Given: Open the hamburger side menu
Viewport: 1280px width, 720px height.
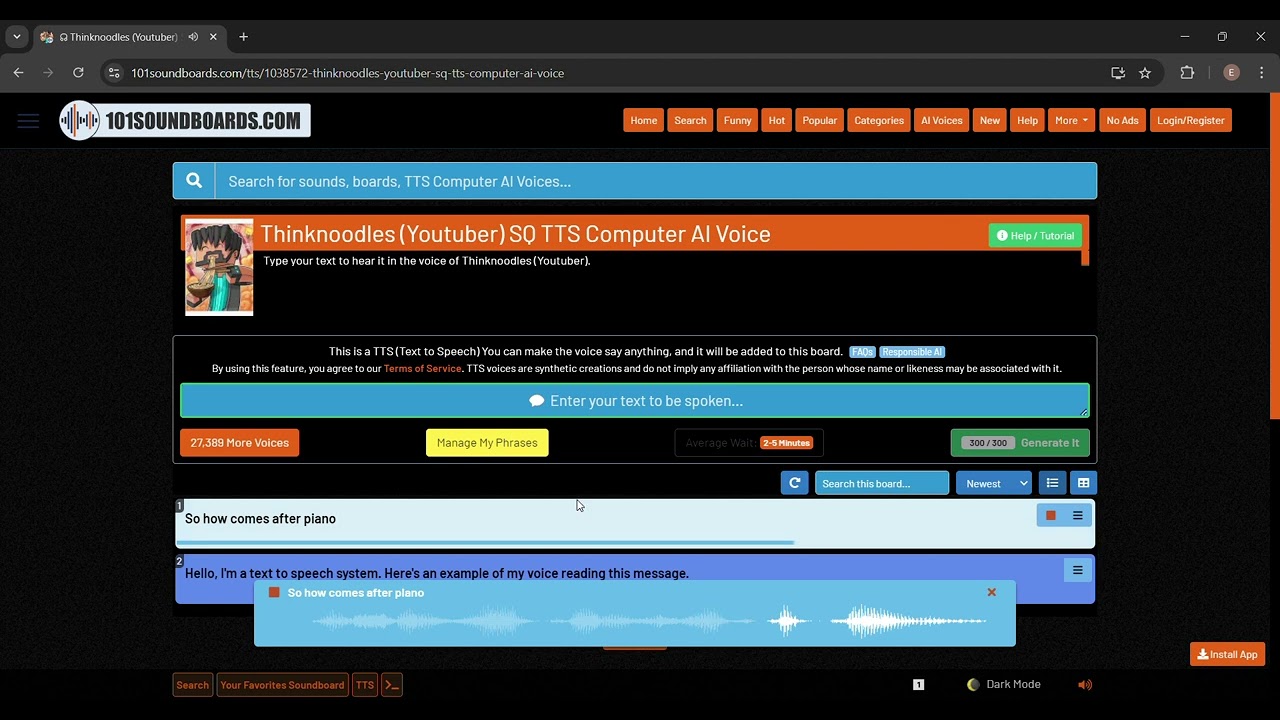Looking at the screenshot, I should pos(28,121).
